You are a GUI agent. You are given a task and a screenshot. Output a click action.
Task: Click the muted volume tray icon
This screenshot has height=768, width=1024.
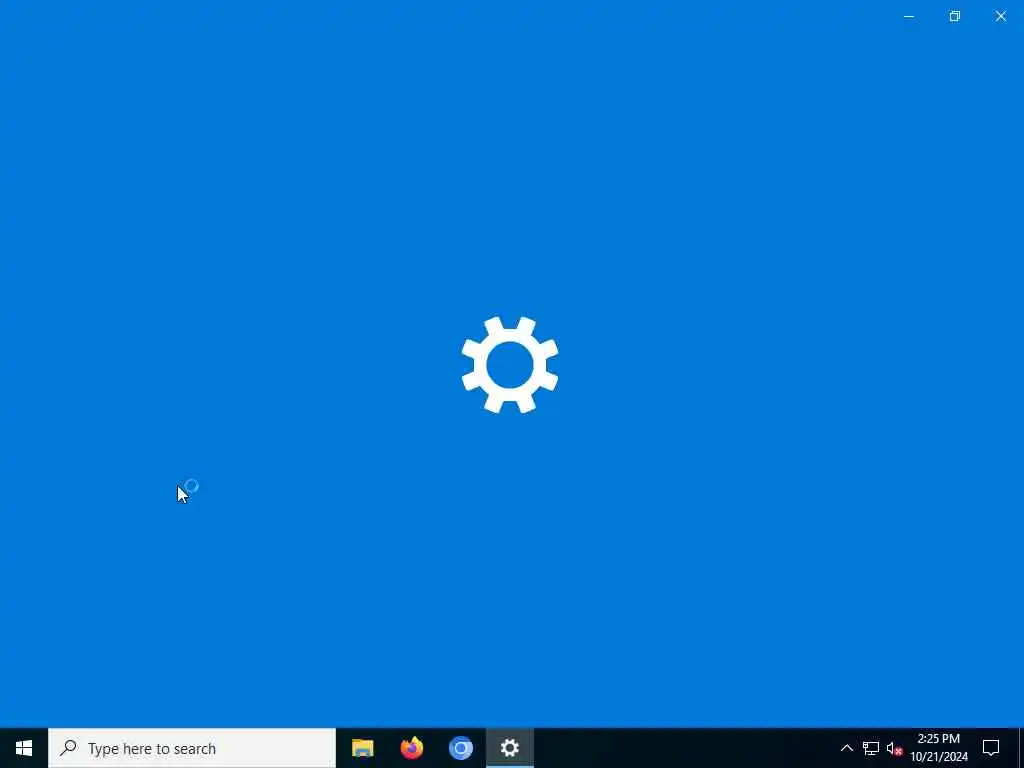[894, 748]
